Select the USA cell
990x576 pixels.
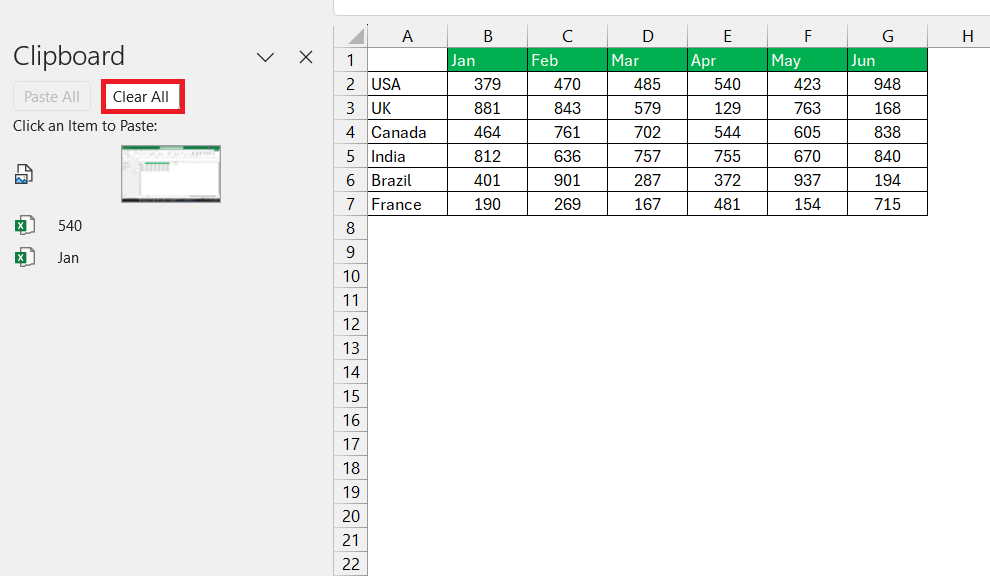pos(407,84)
